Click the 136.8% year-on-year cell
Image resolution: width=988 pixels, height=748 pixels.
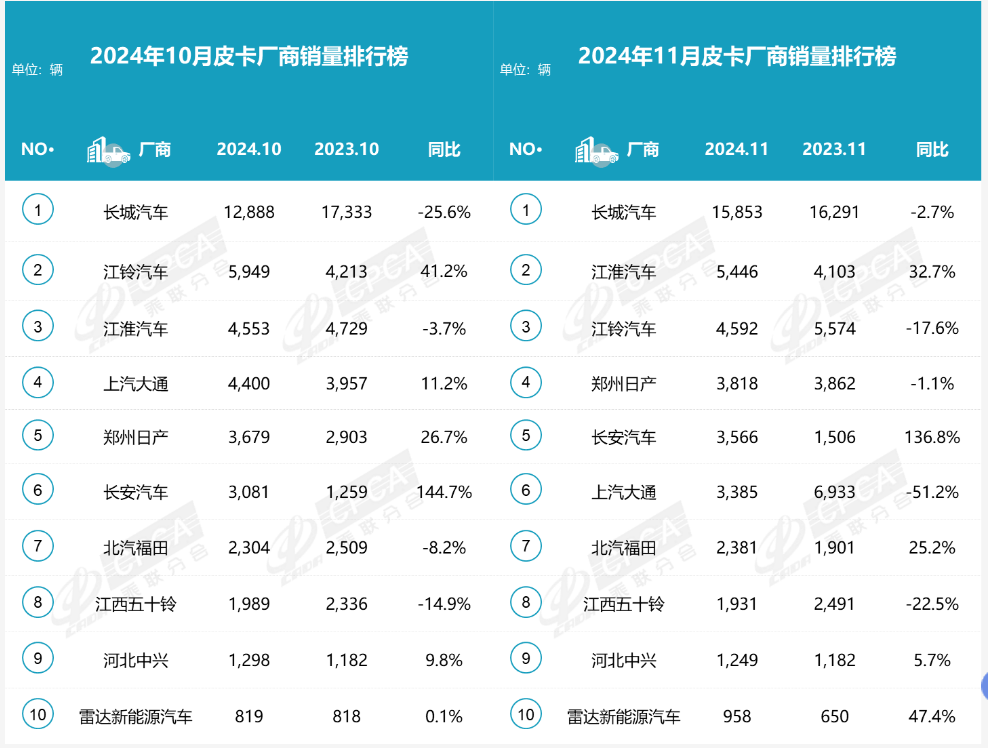932,437
